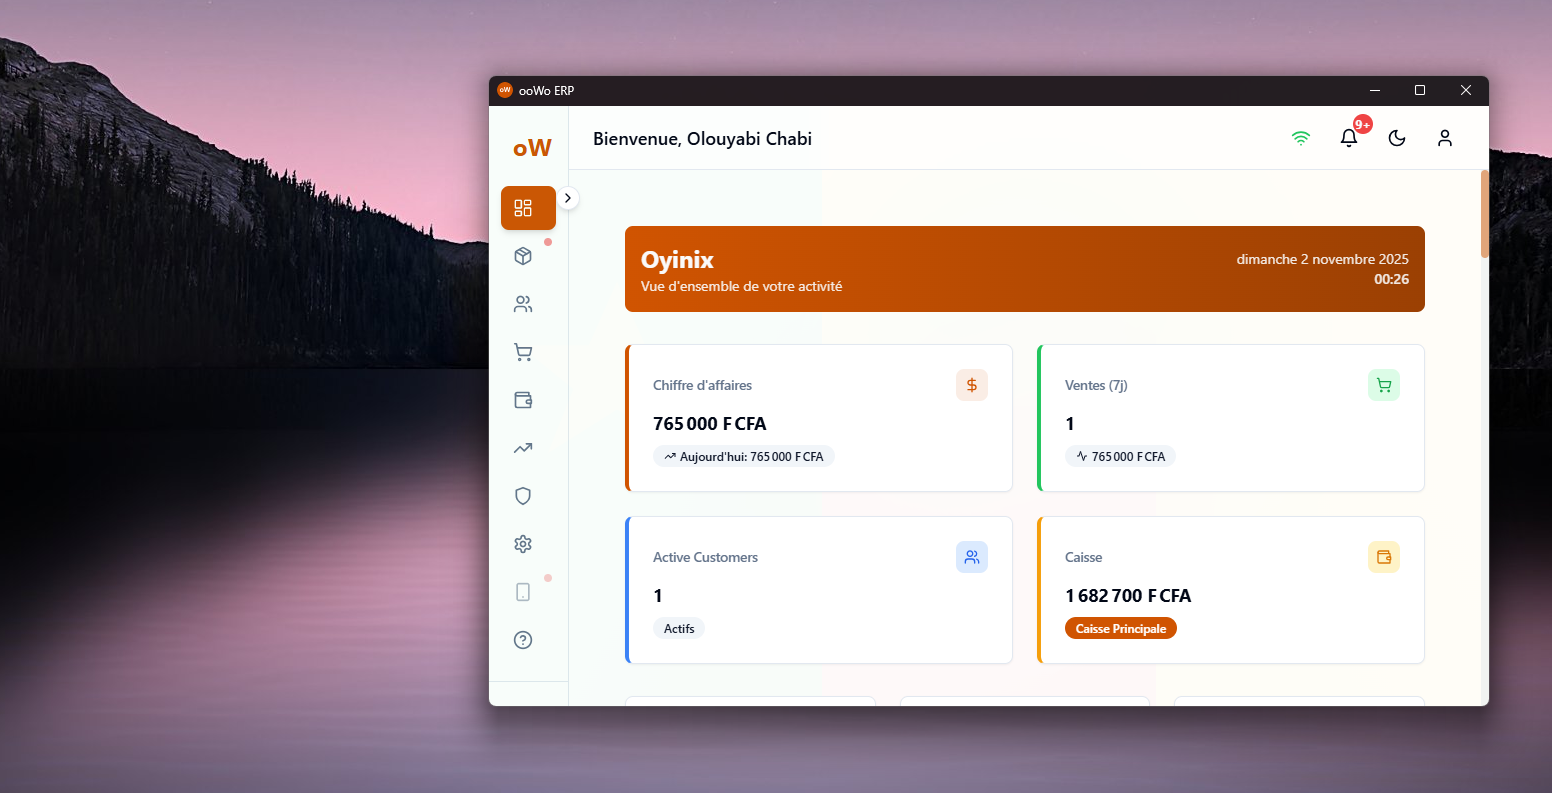Open the Sales module (shopping cart icon)
The width and height of the screenshot is (1552, 793).
522,352
